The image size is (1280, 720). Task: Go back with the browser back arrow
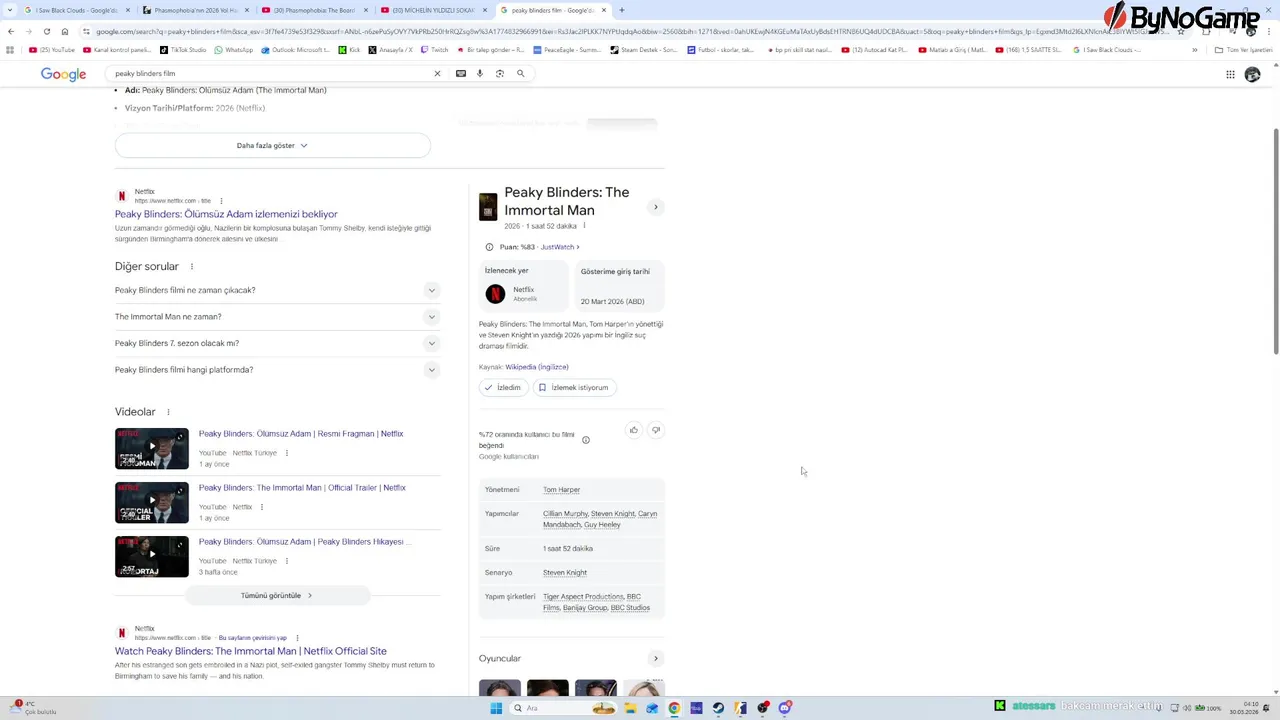point(11,31)
